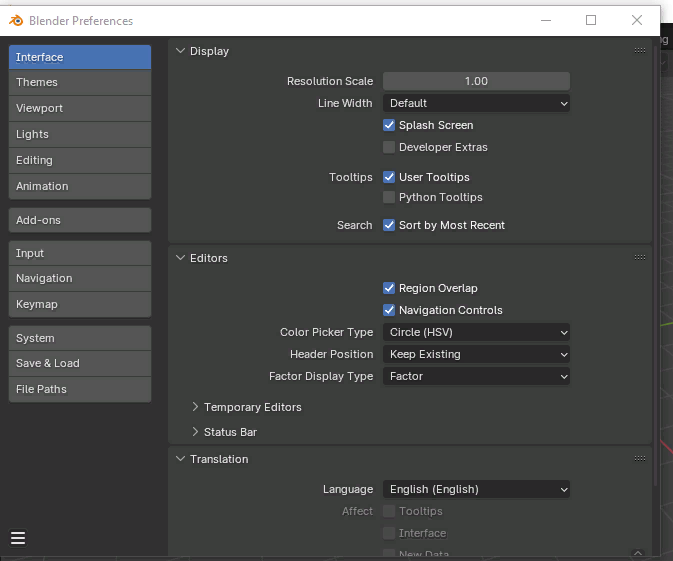Viewport: 673px width, 561px height.
Task: Grab the Translation panel drag handle
Action: (x=640, y=459)
